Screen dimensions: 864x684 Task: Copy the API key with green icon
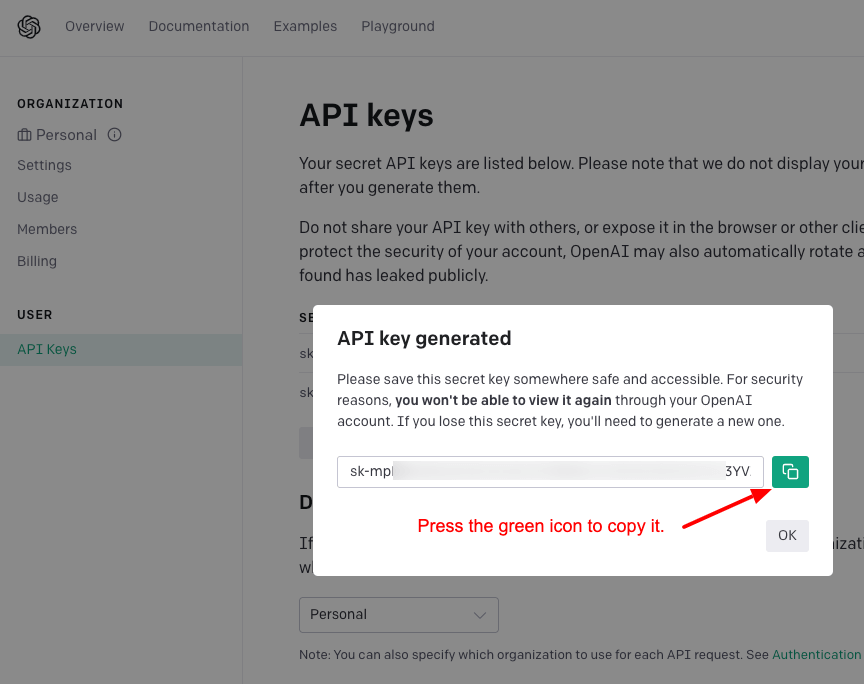(x=790, y=472)
